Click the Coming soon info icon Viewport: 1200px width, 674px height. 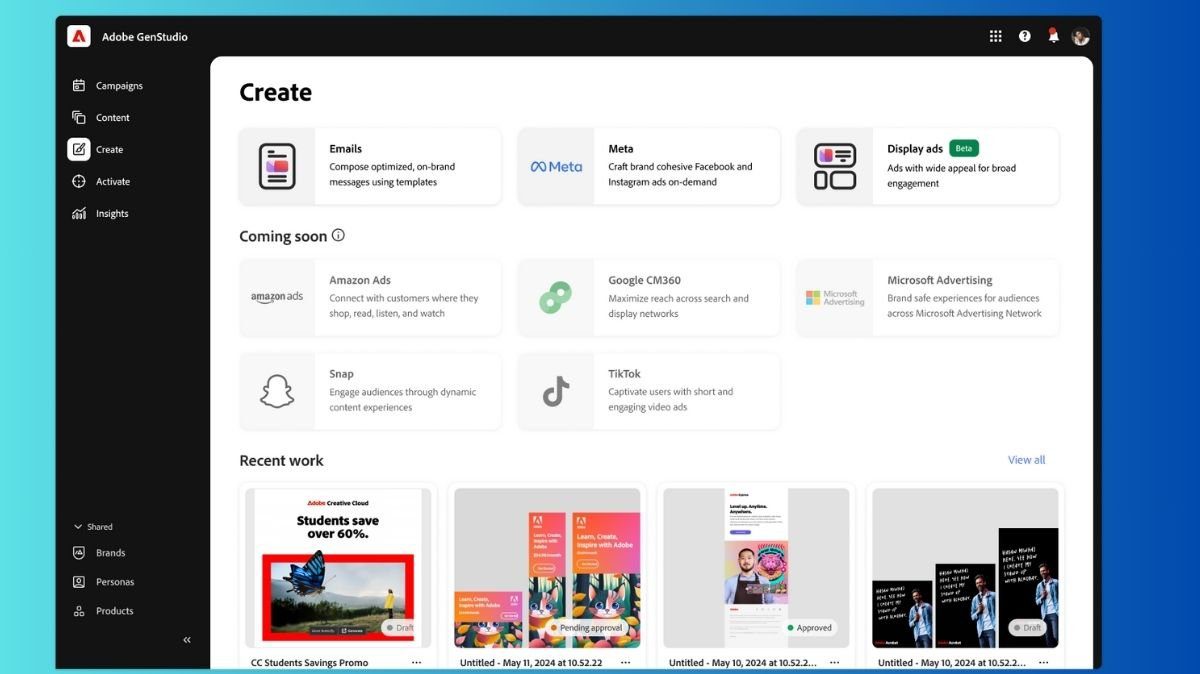(338, 236)
